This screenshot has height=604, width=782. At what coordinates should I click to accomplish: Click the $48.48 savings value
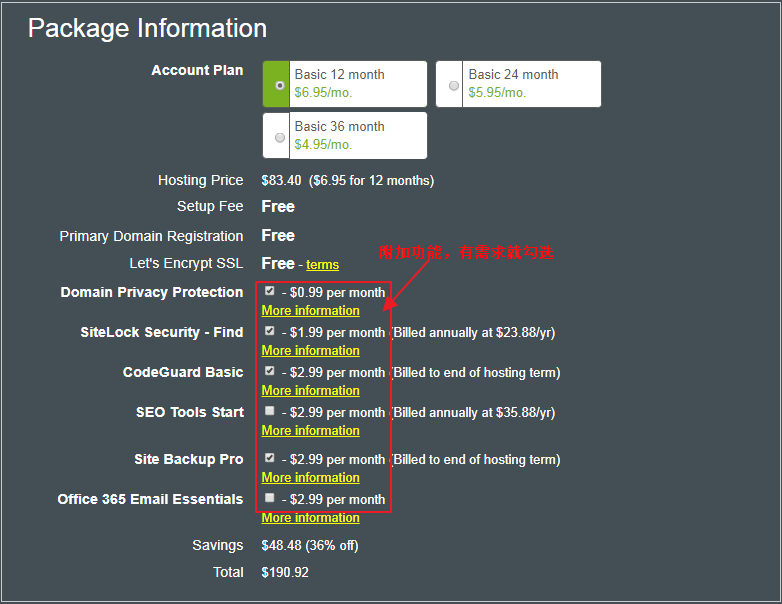(x=280, y=546)
